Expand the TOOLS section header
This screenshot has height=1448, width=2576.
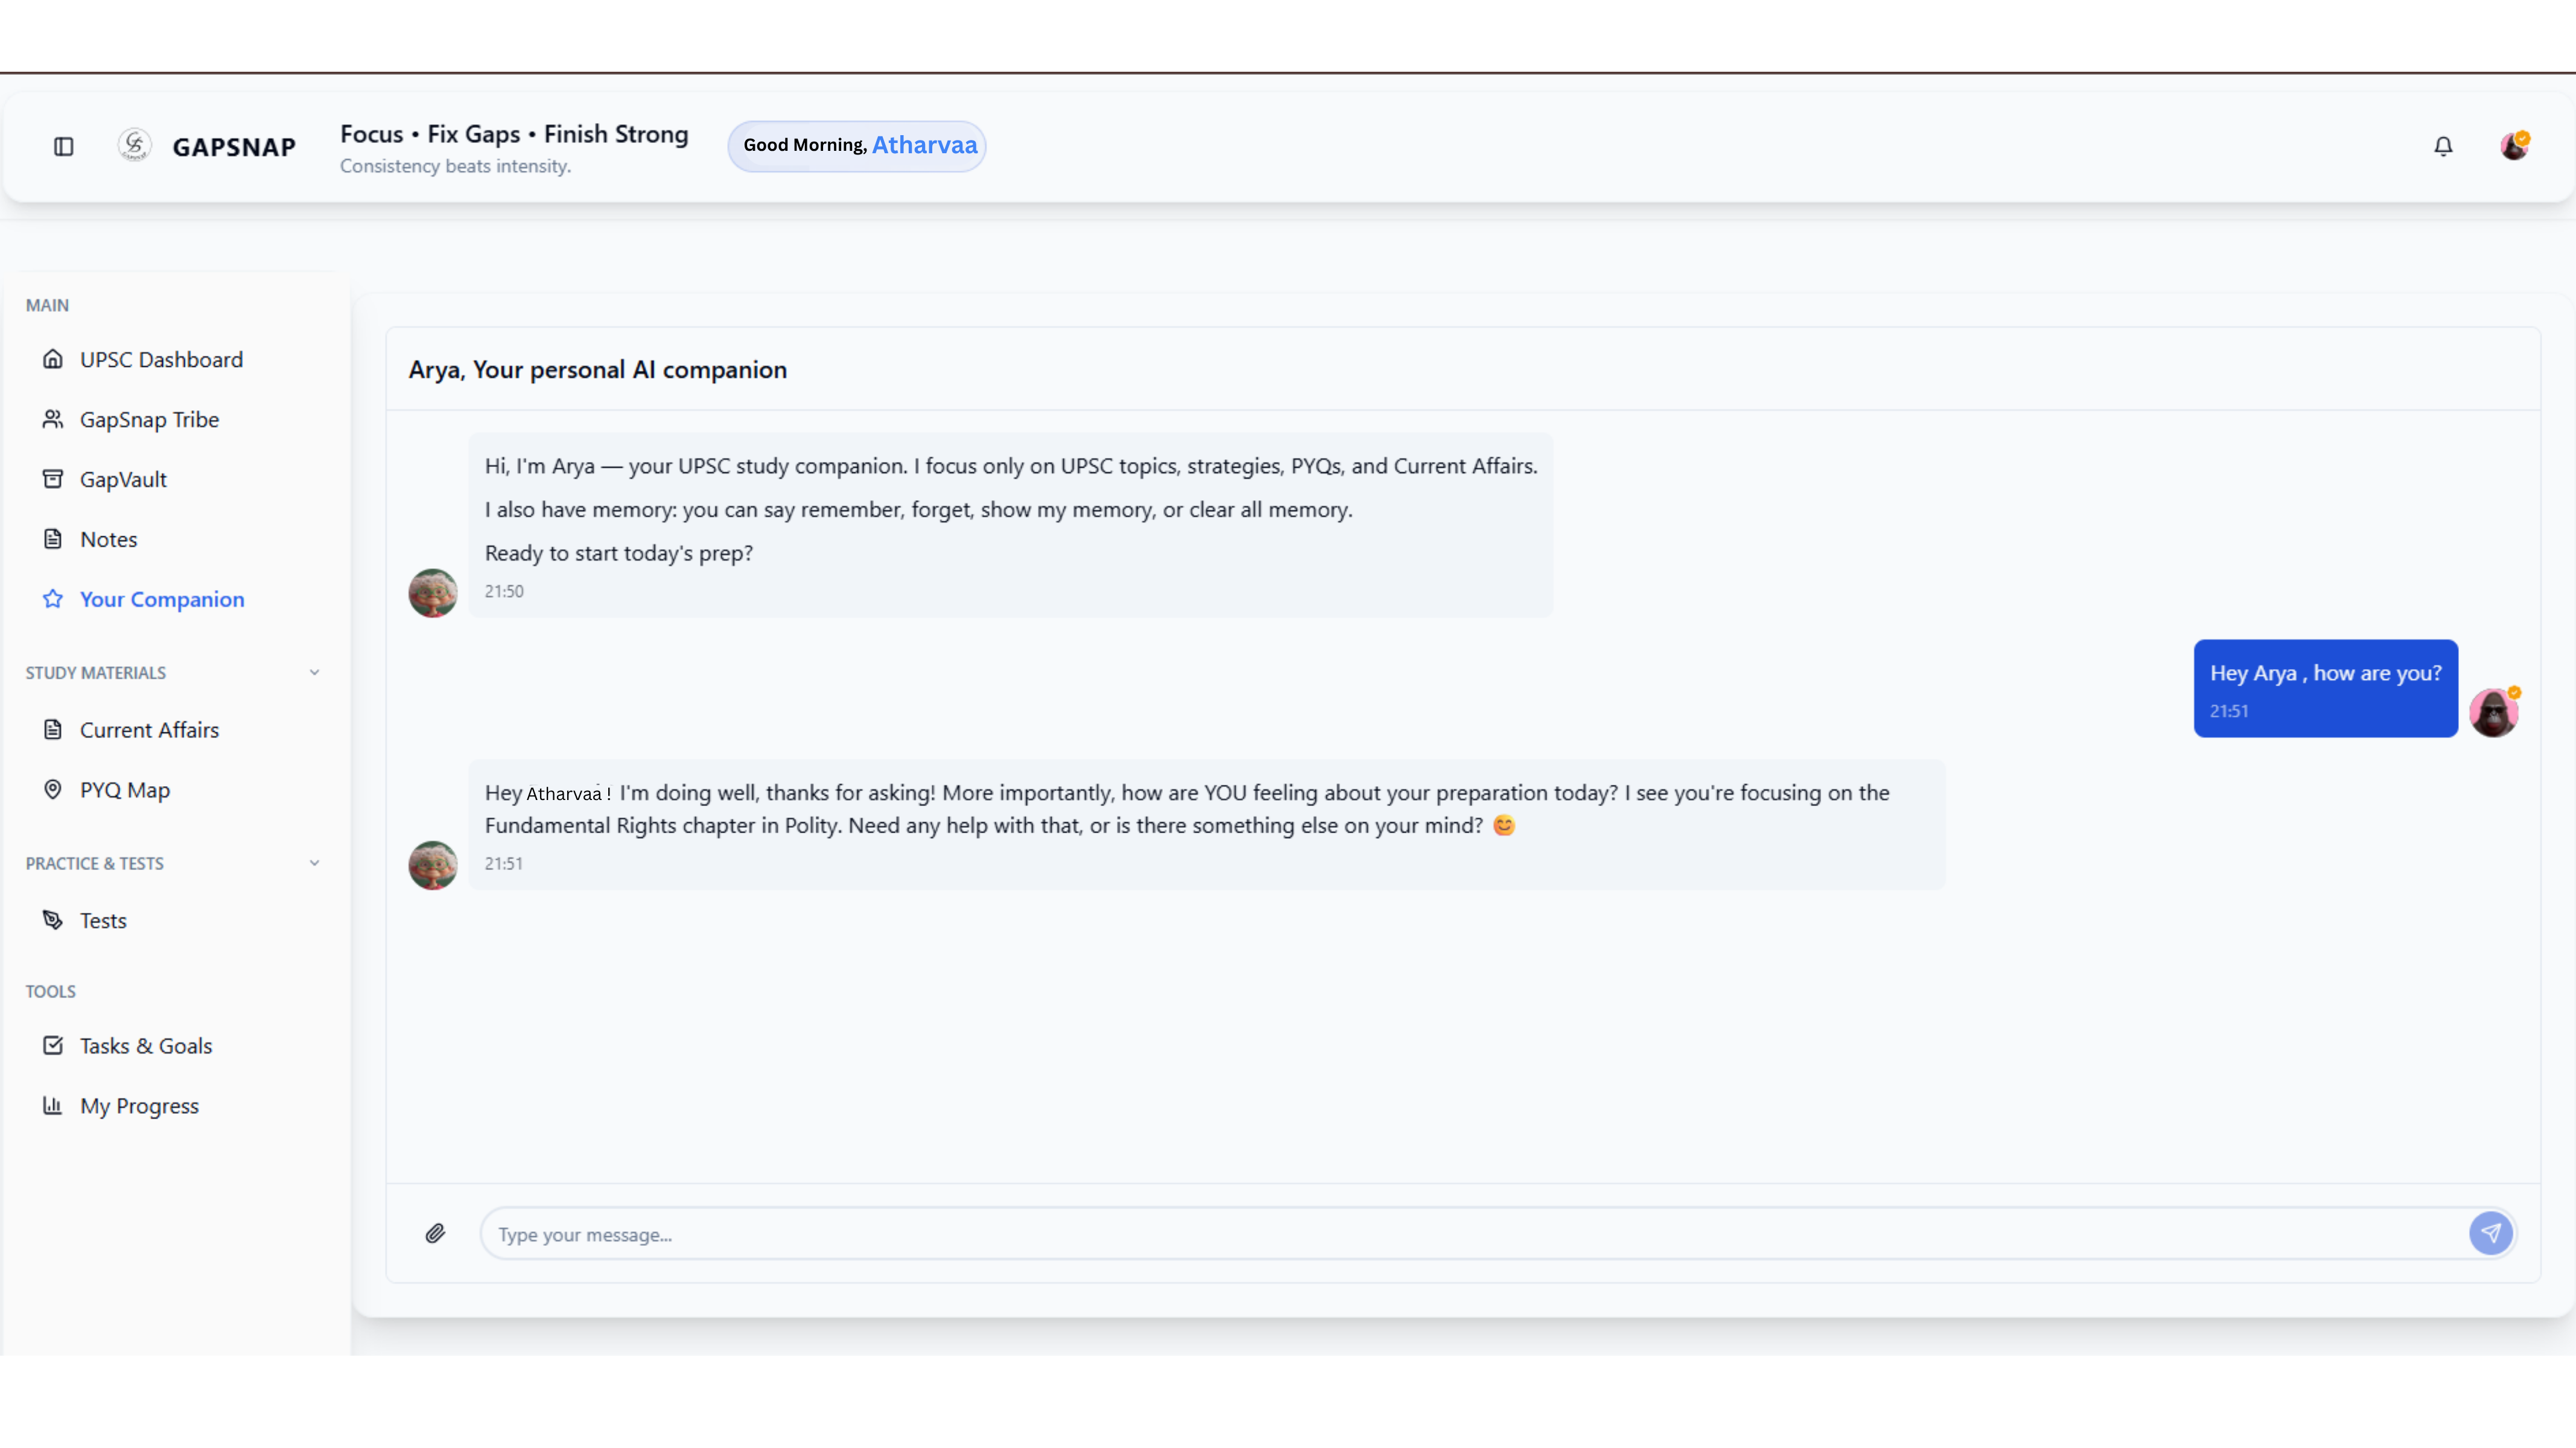(x=51, y=991)
